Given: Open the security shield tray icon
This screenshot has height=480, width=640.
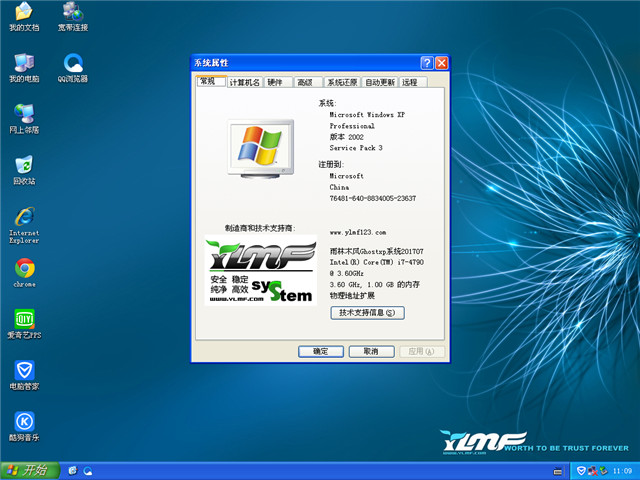Looking at the screenshot, I should tap(580, 471).
